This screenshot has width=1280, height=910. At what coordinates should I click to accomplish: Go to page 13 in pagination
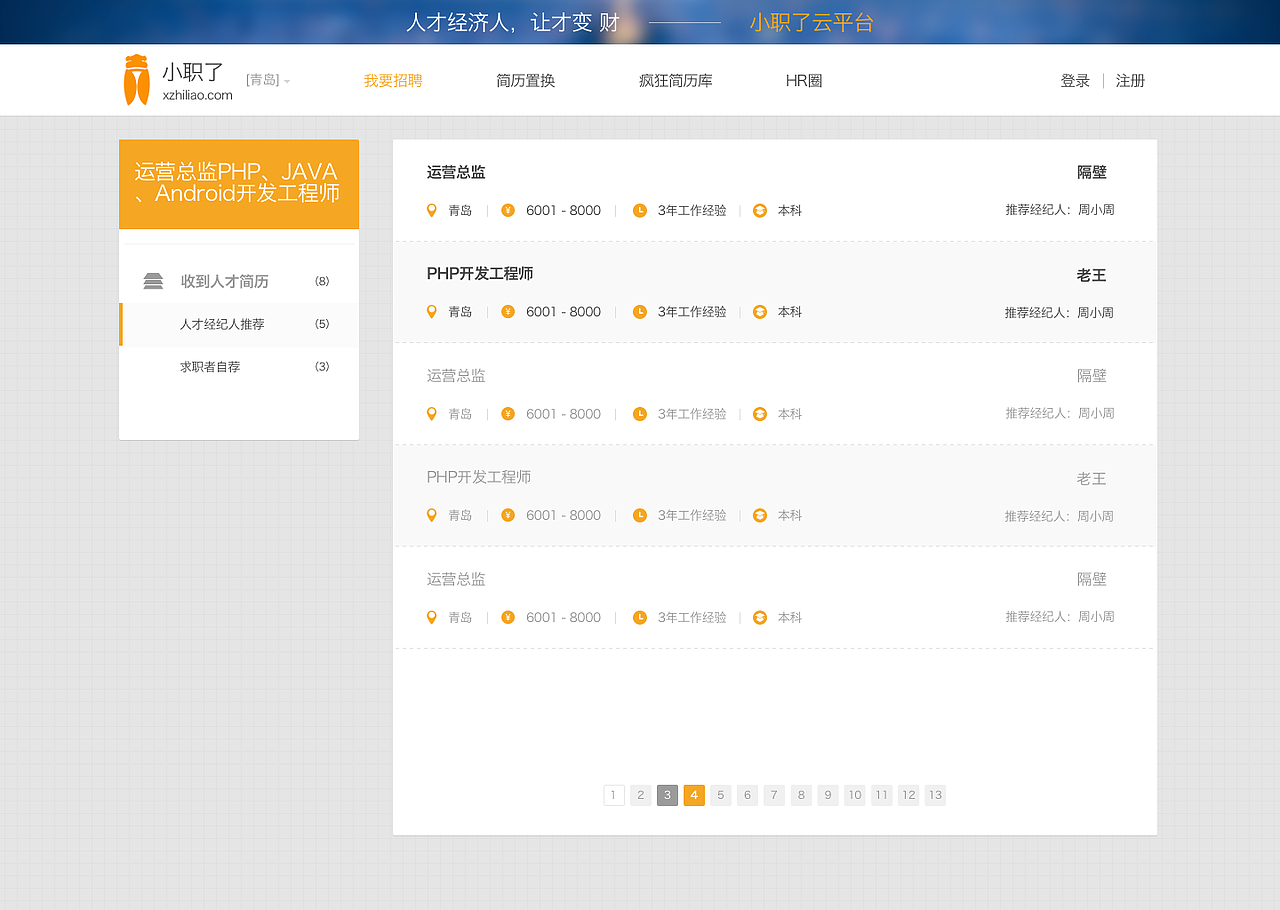(935, 795)
